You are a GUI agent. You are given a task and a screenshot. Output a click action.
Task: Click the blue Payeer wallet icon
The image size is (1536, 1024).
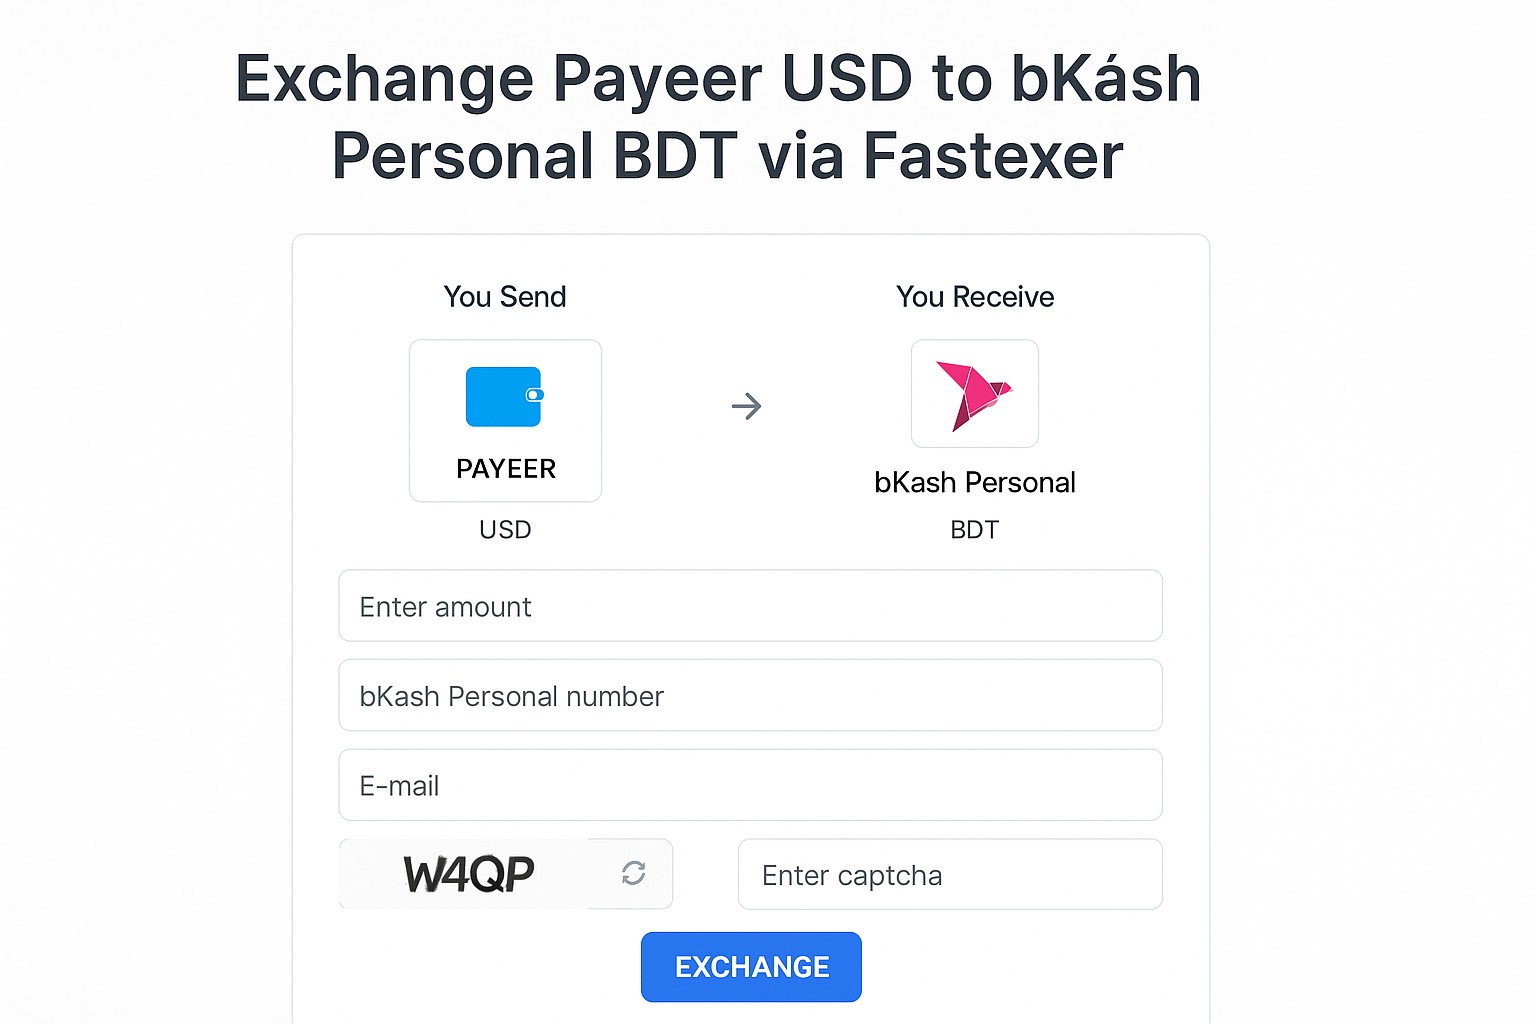[x=504, y=397]
